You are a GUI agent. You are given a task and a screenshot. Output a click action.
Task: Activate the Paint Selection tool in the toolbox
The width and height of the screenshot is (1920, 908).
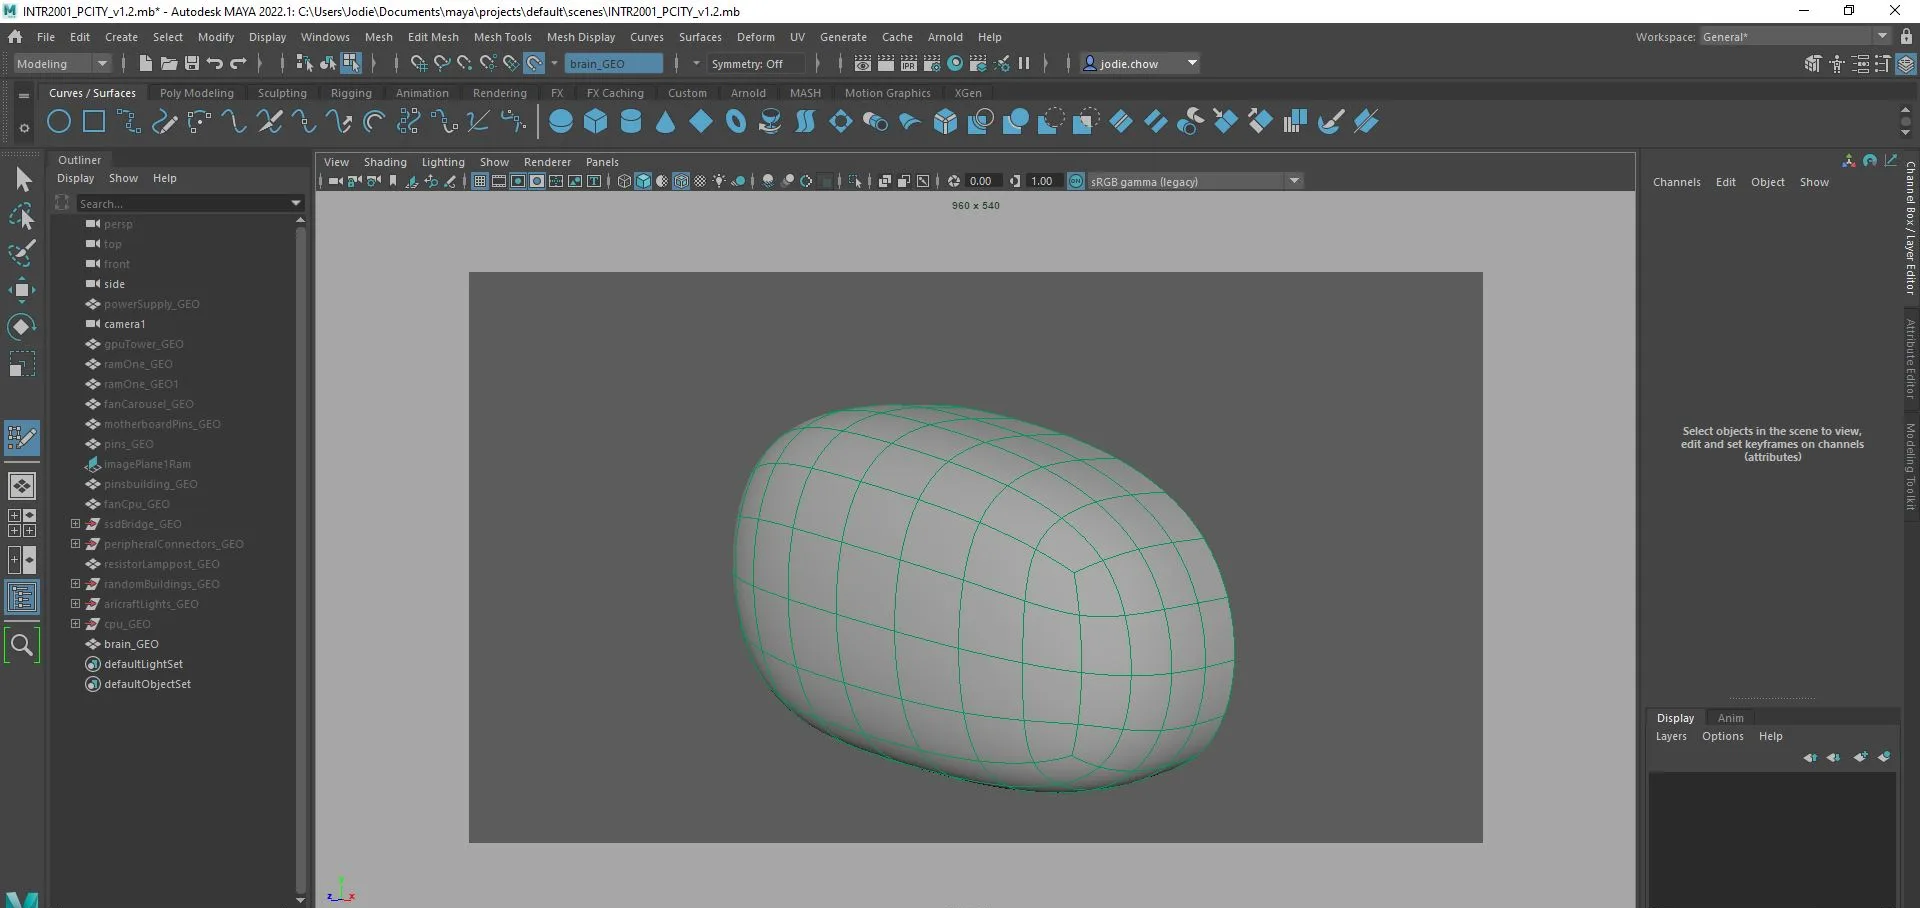22,253
